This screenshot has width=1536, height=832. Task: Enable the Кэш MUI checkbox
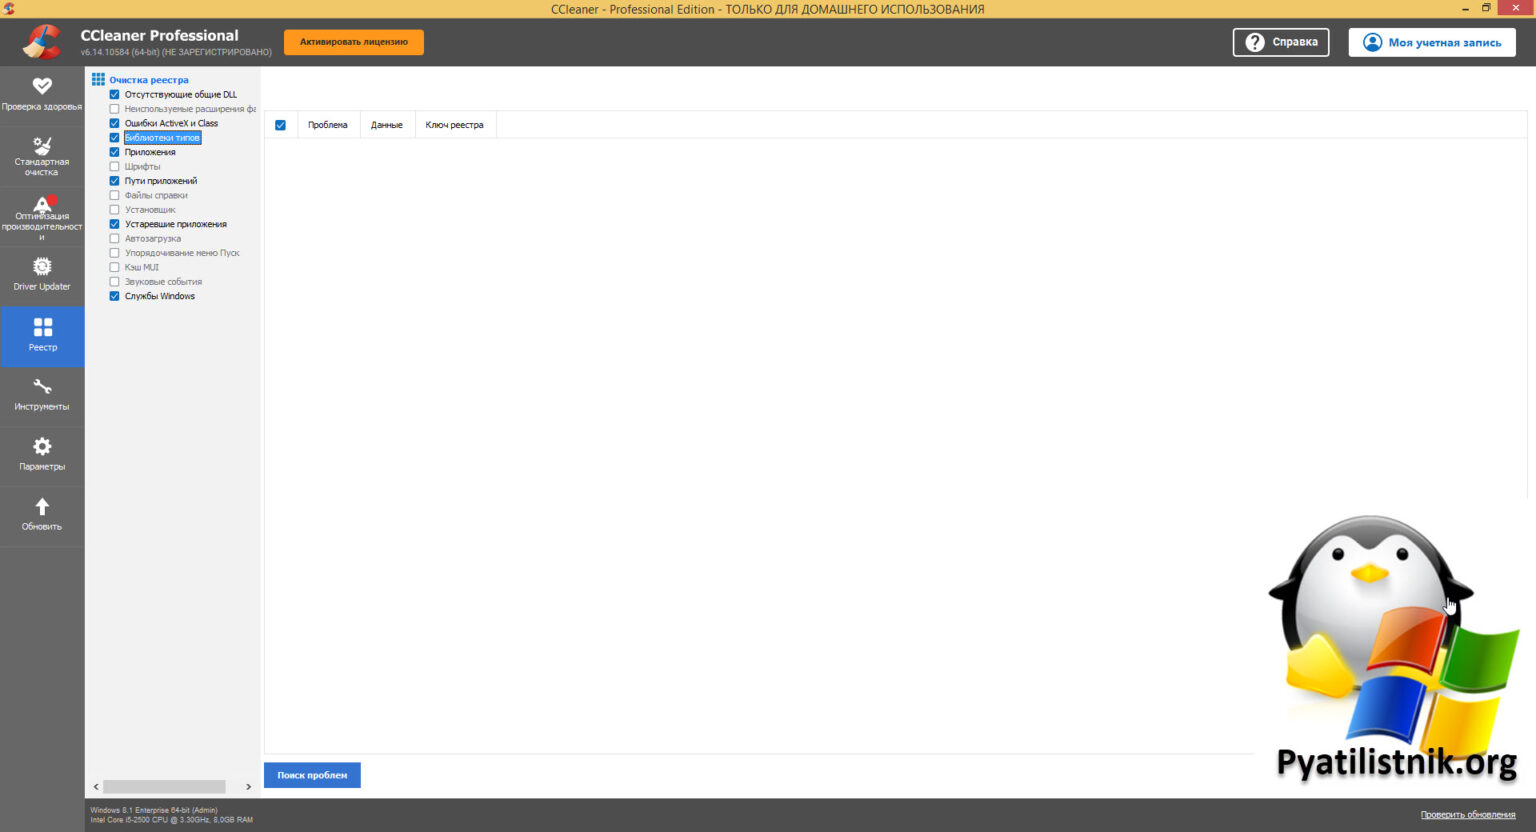point(114,267)
